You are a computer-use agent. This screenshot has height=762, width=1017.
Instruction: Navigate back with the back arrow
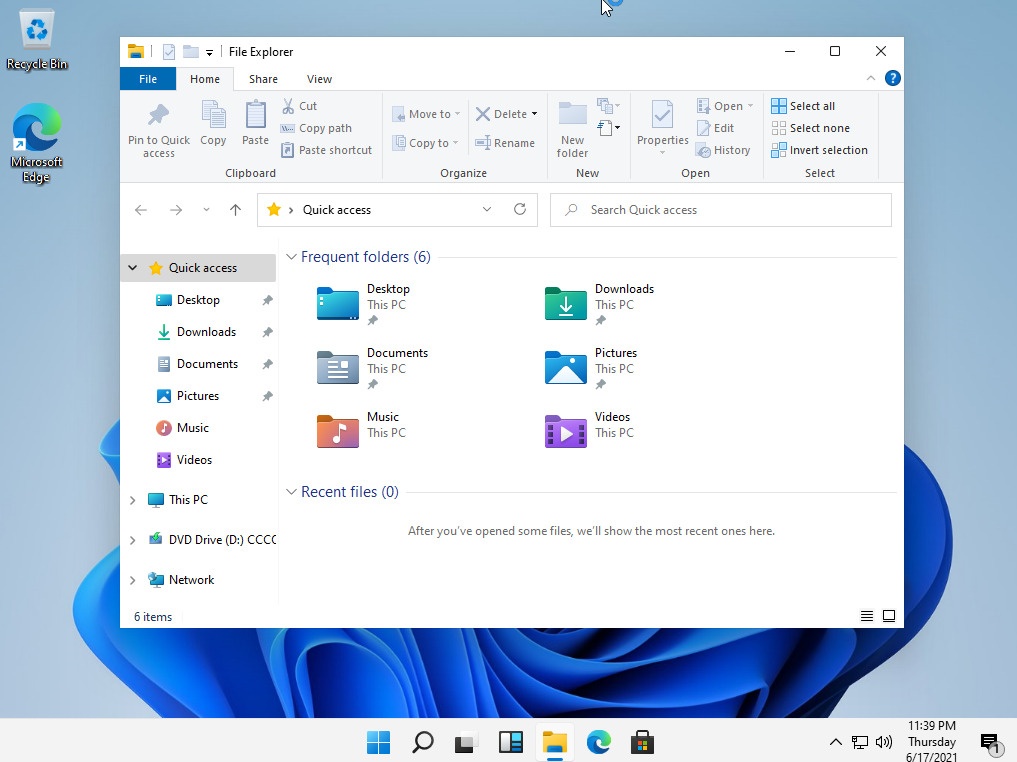point(141,209)
